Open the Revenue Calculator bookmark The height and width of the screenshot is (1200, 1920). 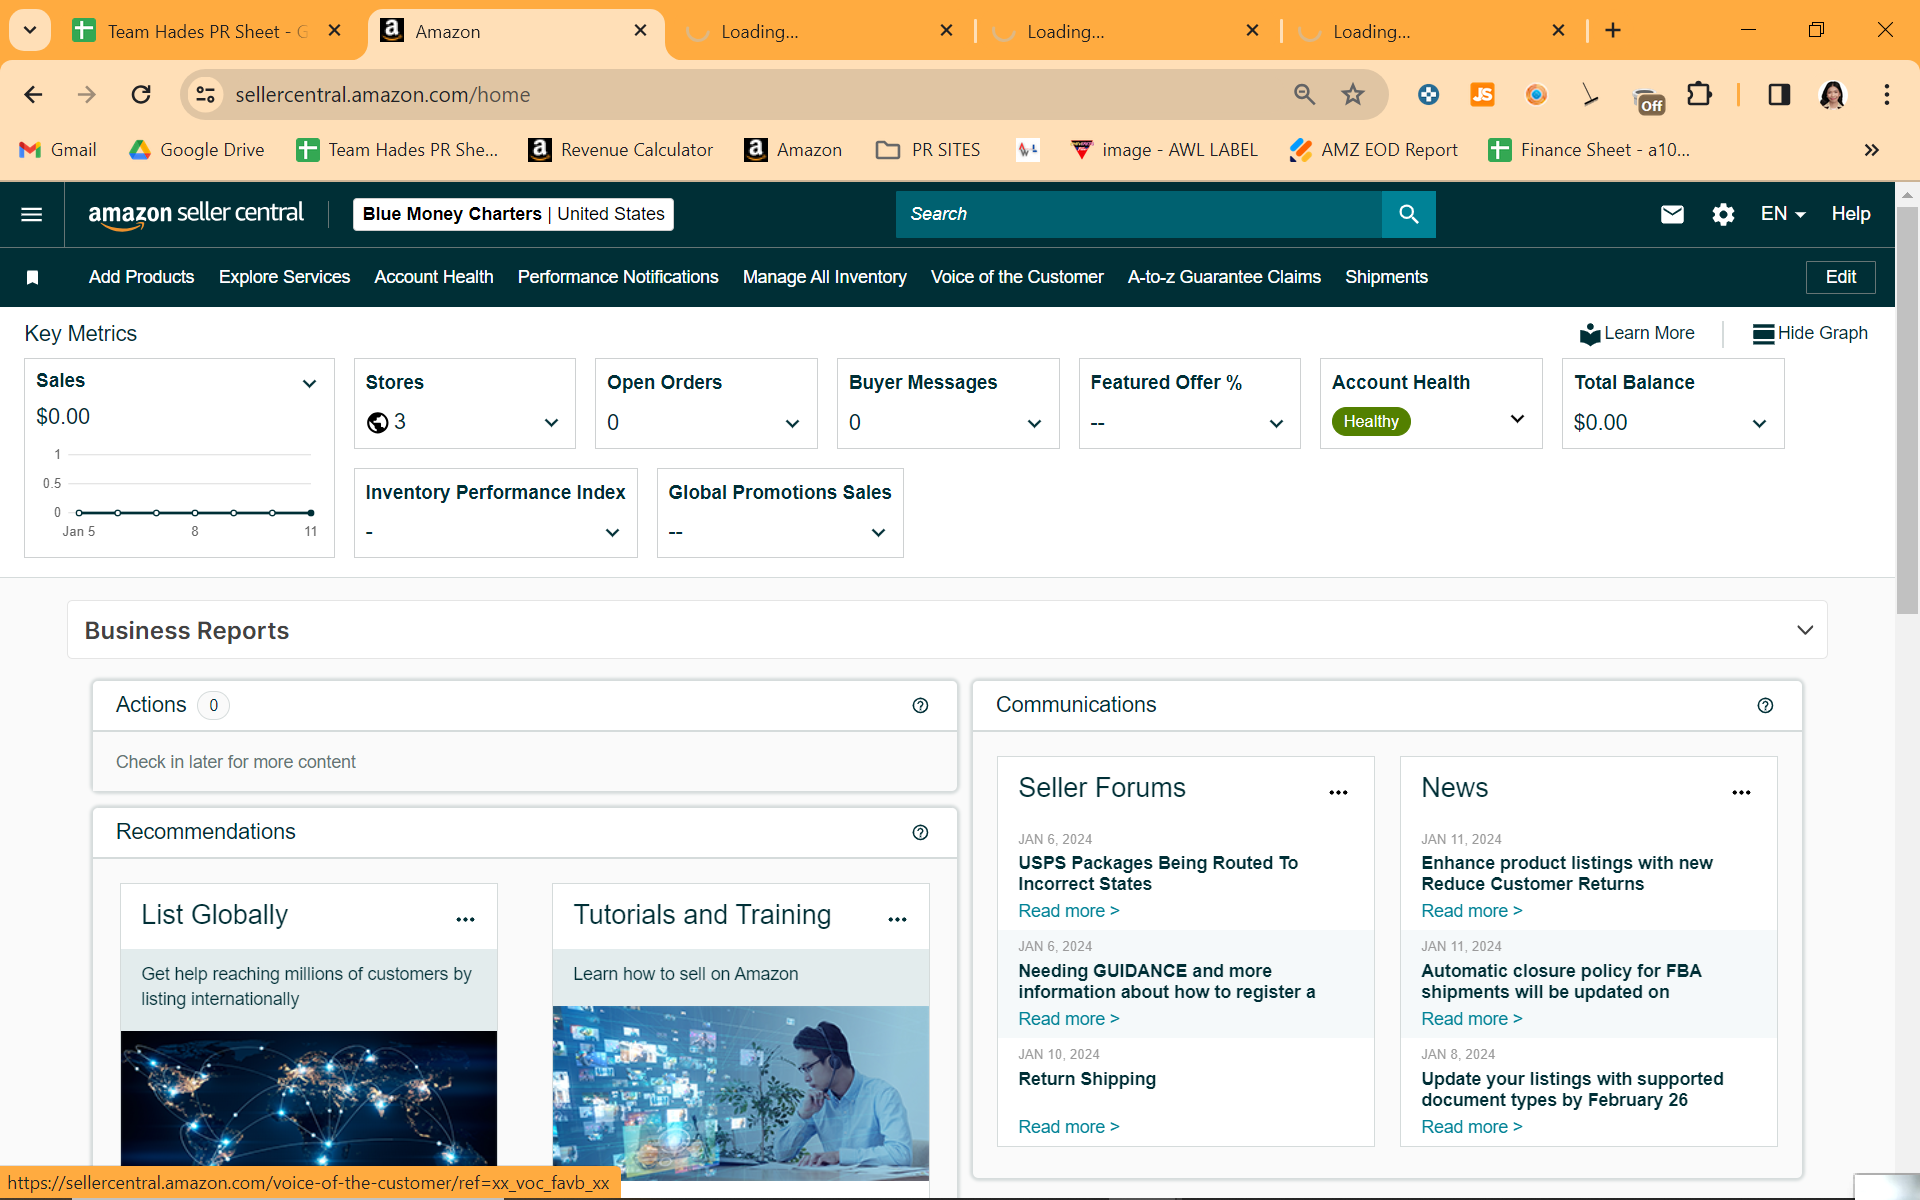(x=621, y=150)
